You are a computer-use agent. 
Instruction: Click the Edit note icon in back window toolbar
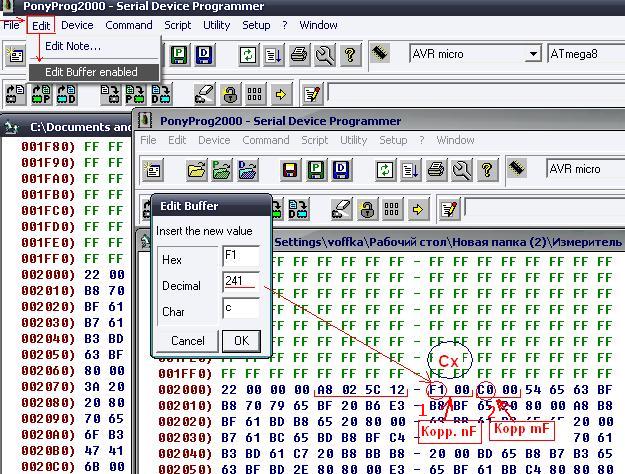tap(311, 95)
